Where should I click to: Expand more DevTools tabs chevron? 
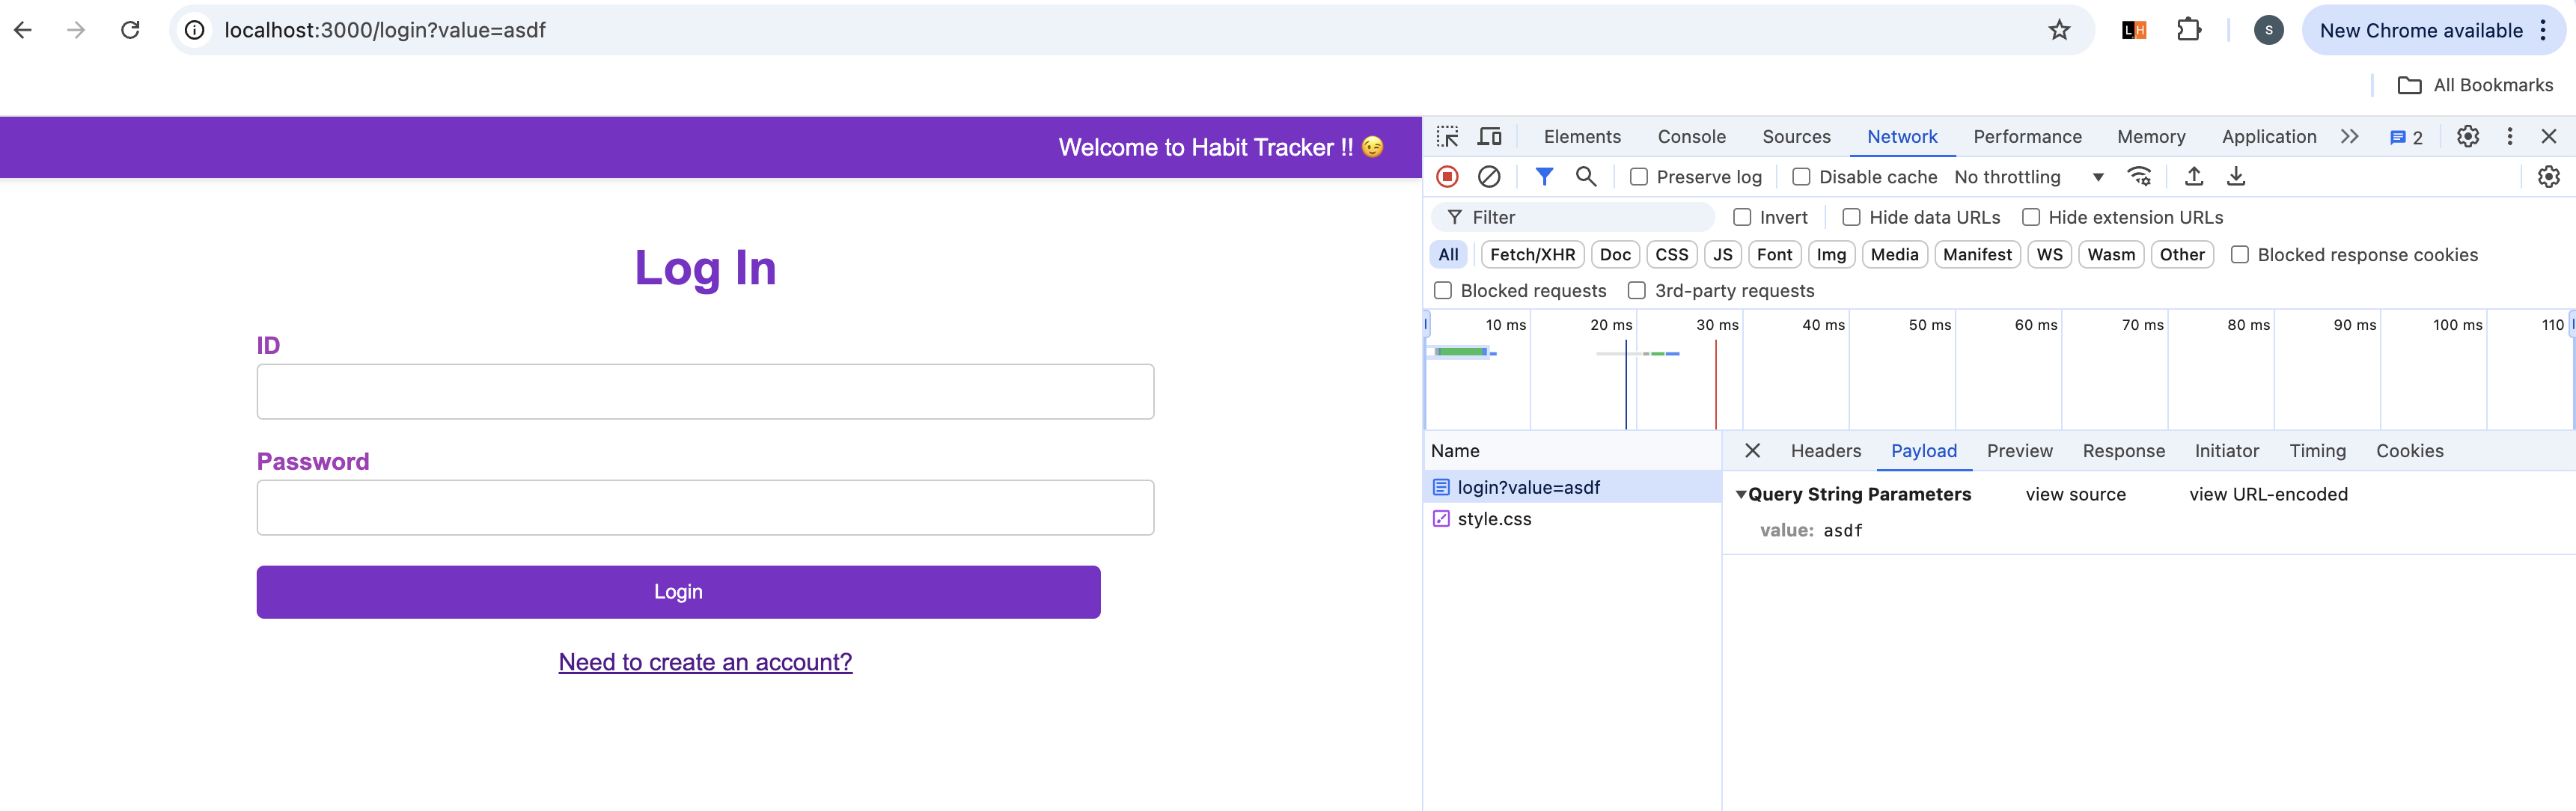click(2349, 136)
